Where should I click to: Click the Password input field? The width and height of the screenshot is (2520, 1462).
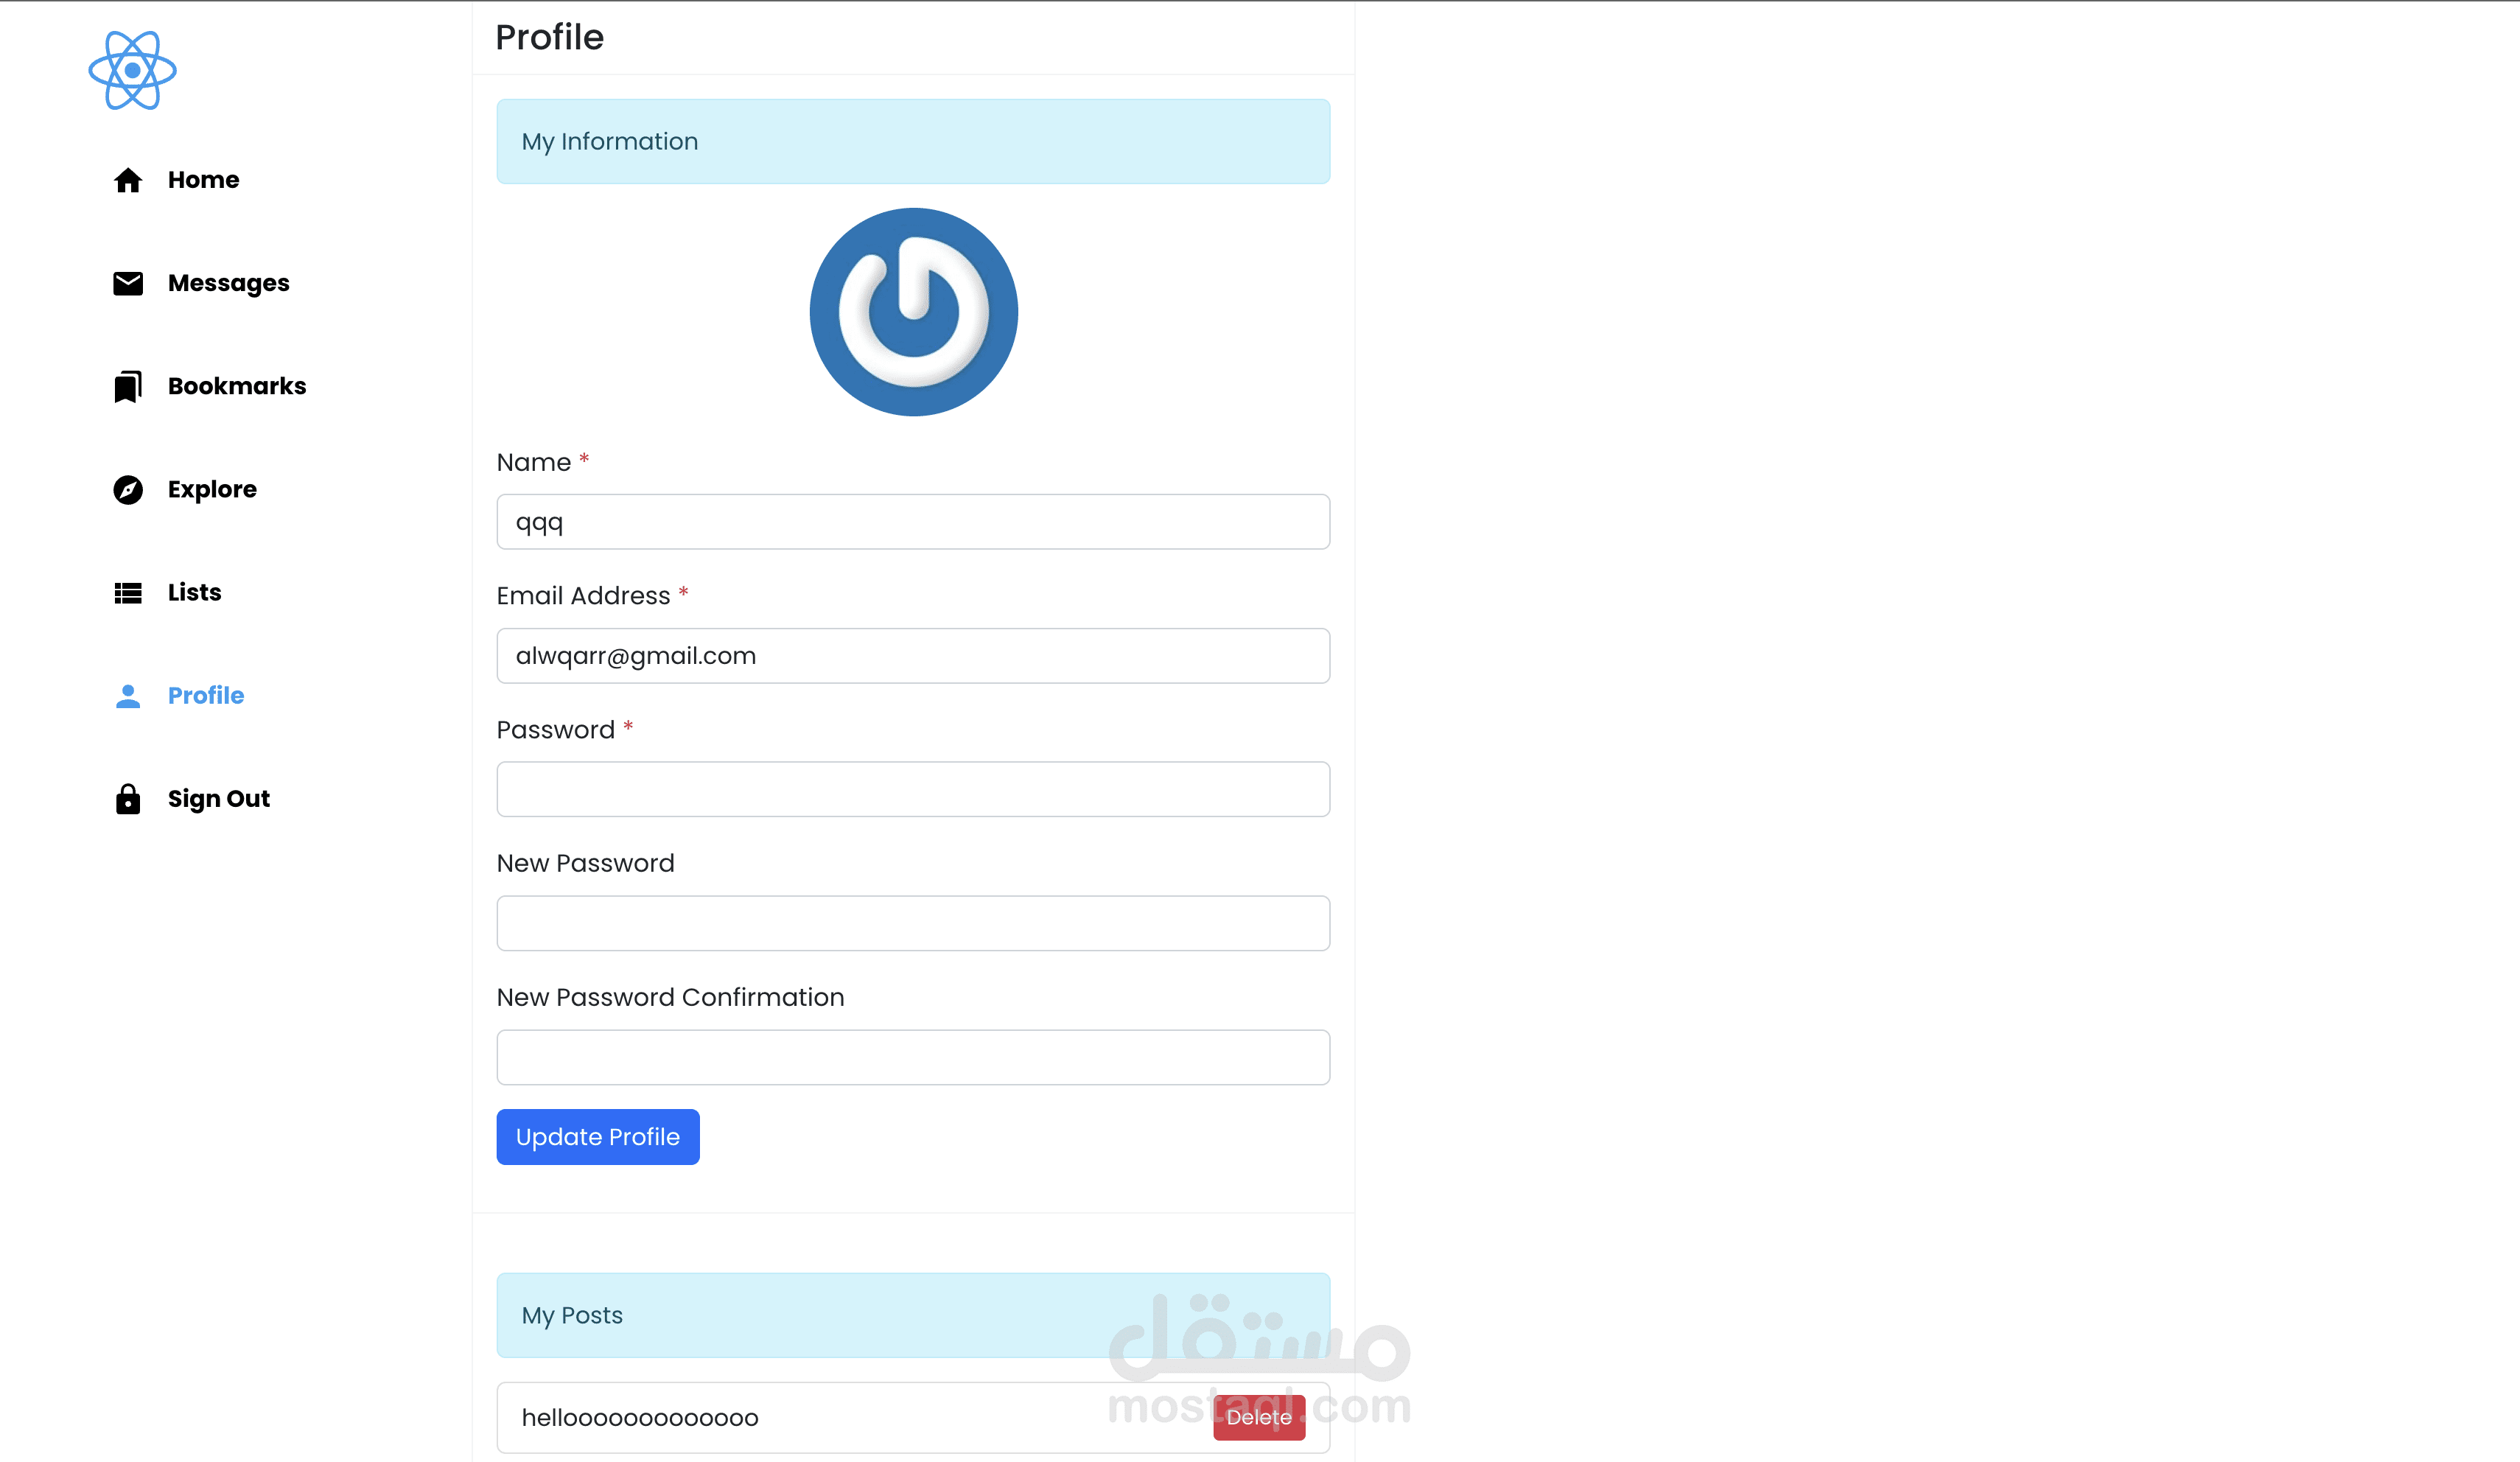[912, 790]
